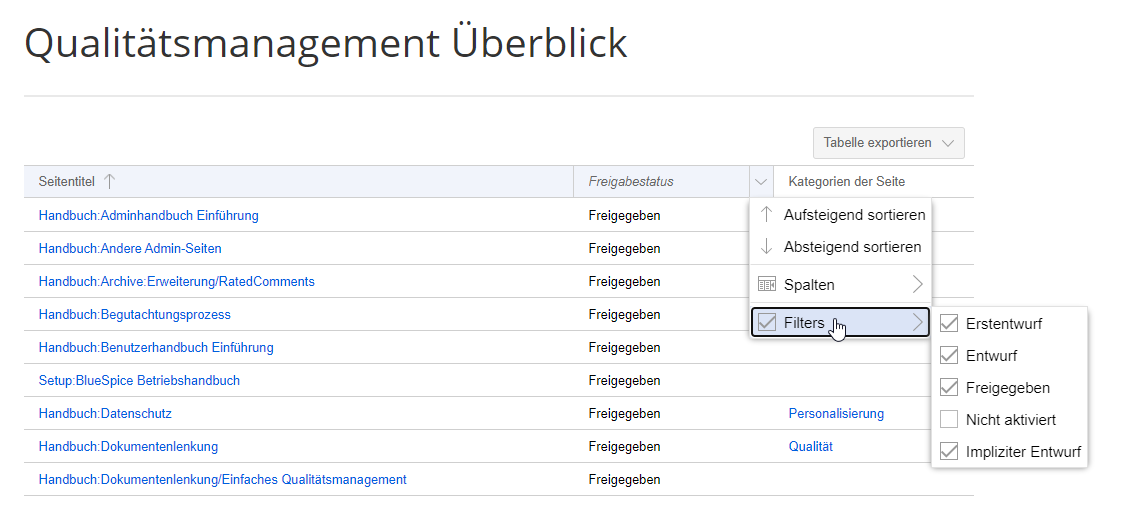
Task: Click the Spalten columns grid icon
Action: [x=767, y=284]
